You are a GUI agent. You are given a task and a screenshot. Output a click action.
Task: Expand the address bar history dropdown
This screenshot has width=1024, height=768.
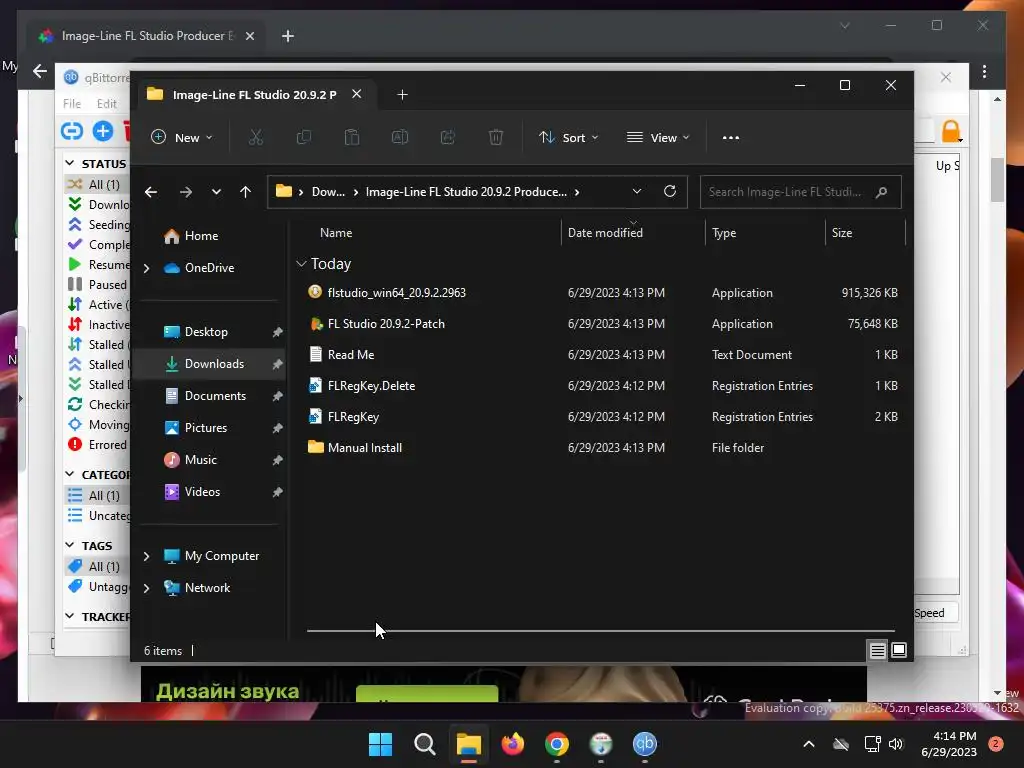click(637, 191)
